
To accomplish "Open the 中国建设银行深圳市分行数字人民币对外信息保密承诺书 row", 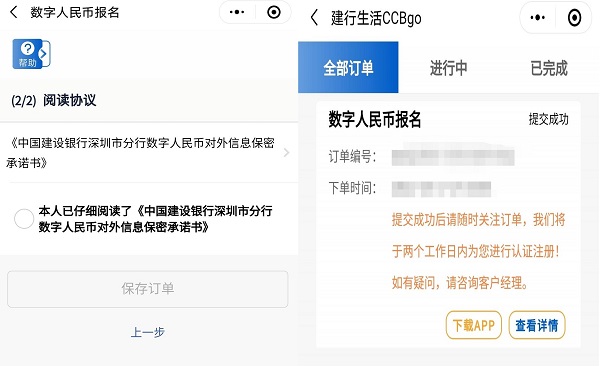I will [149, 153].
